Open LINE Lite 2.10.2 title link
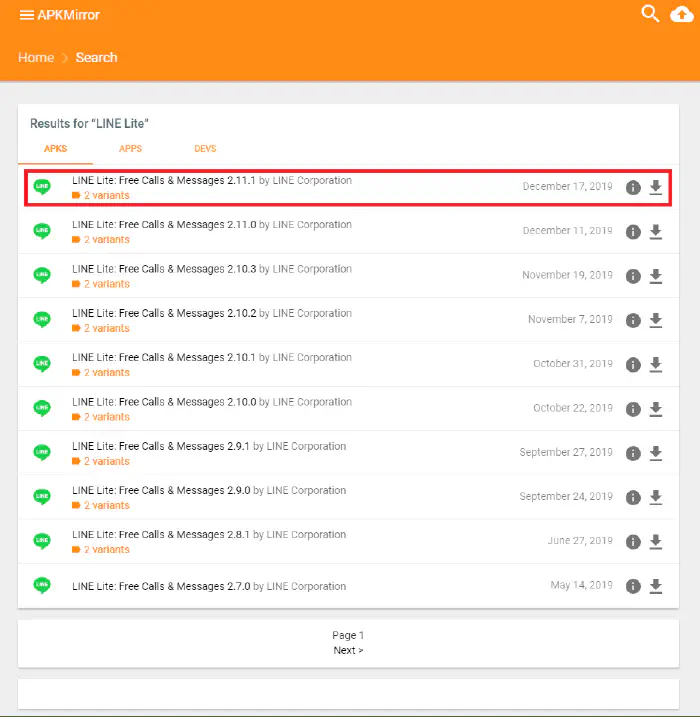 click(x=164, y=313)
